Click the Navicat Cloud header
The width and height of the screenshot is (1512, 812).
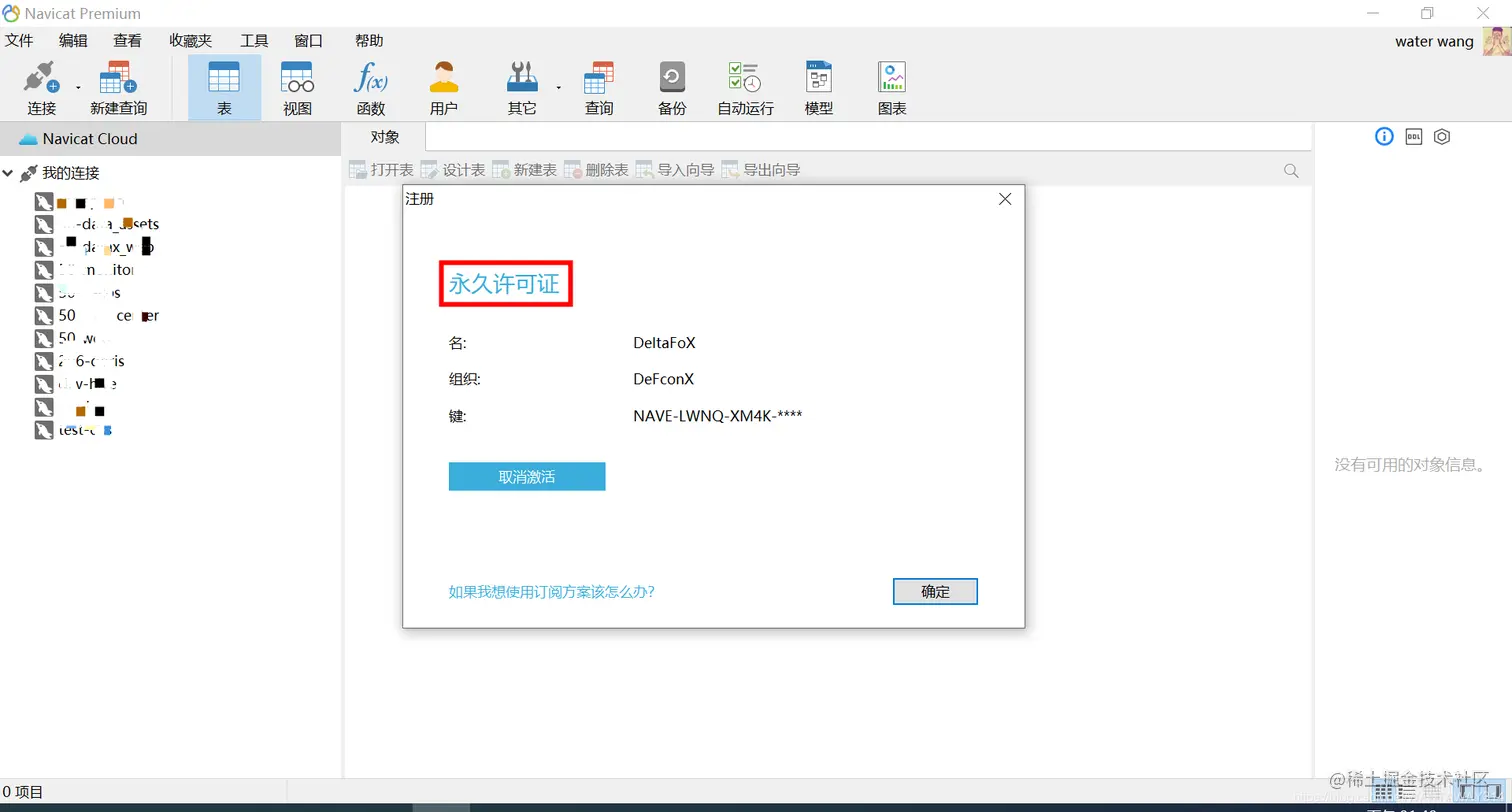pyautogui.click(x=171, y=139)
